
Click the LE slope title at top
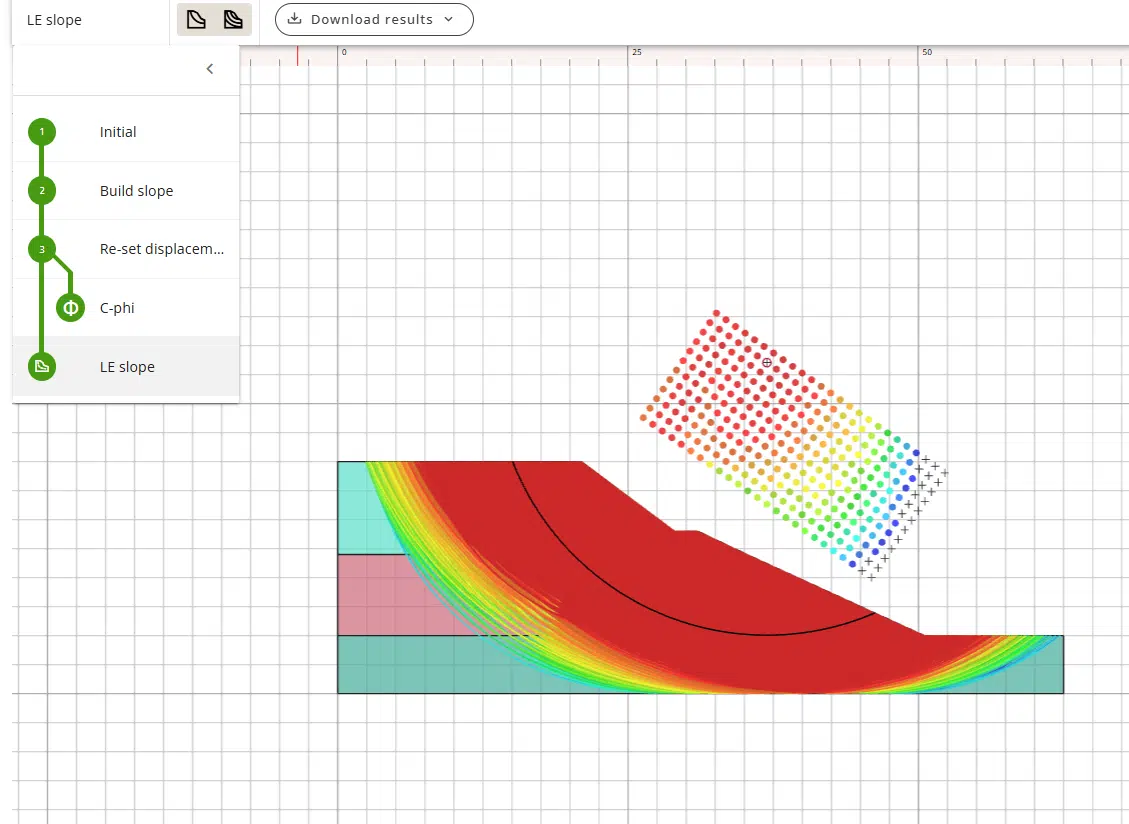(54, 20)
